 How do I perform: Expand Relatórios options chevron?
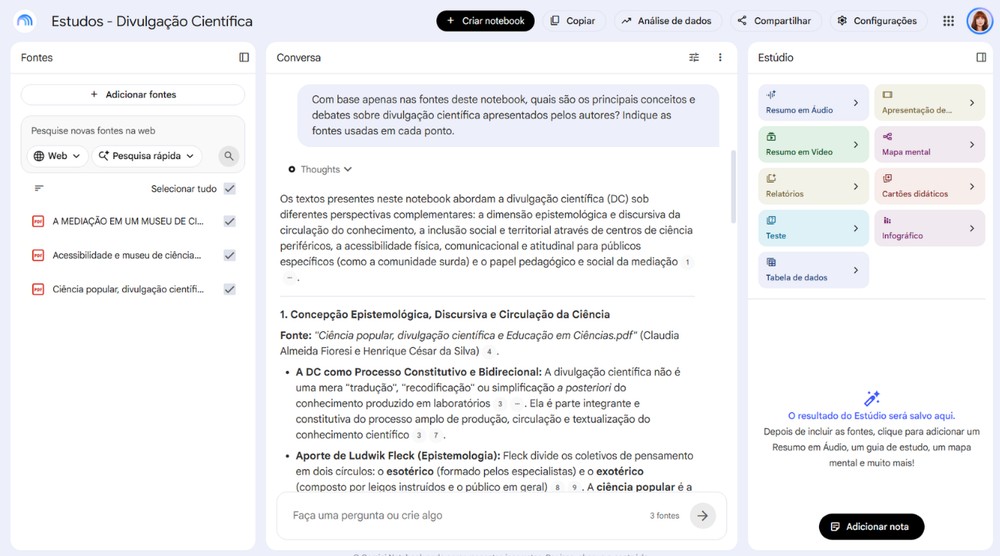click(x=856, y=186)
